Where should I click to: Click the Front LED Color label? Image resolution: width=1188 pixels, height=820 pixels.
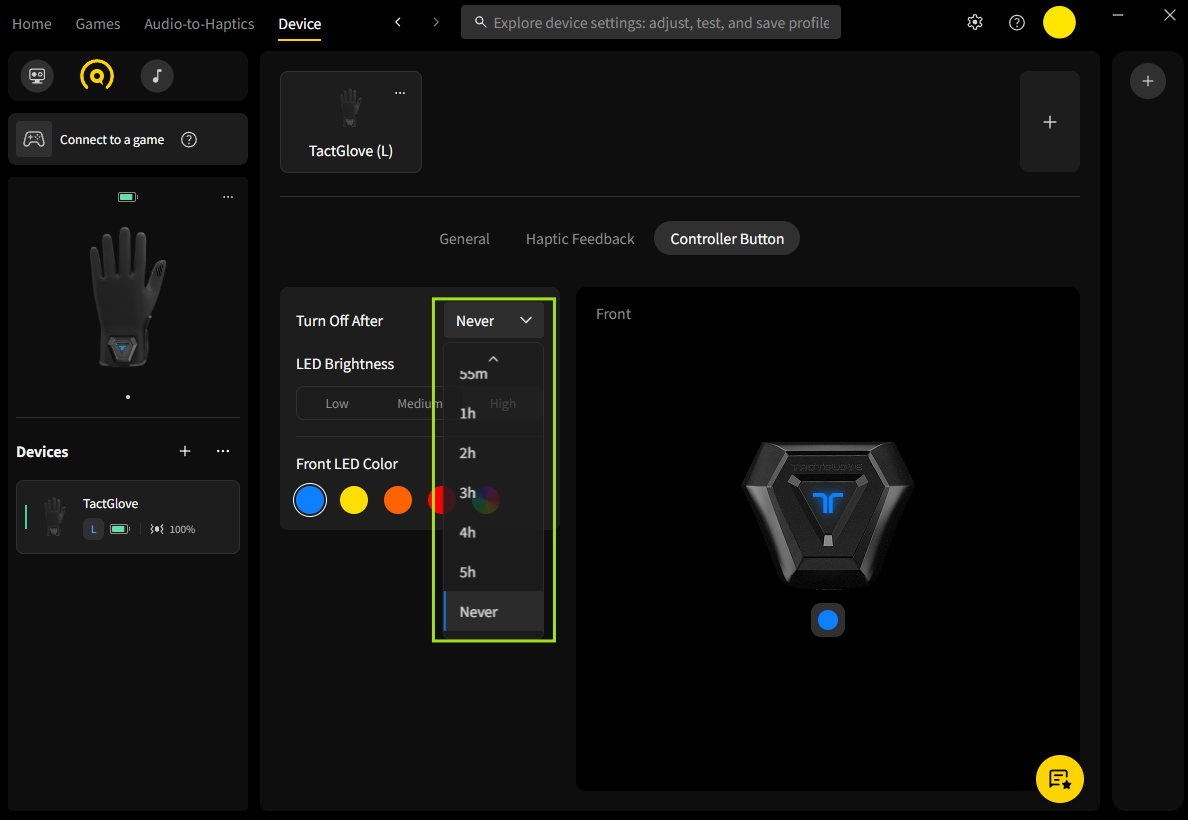347,464
